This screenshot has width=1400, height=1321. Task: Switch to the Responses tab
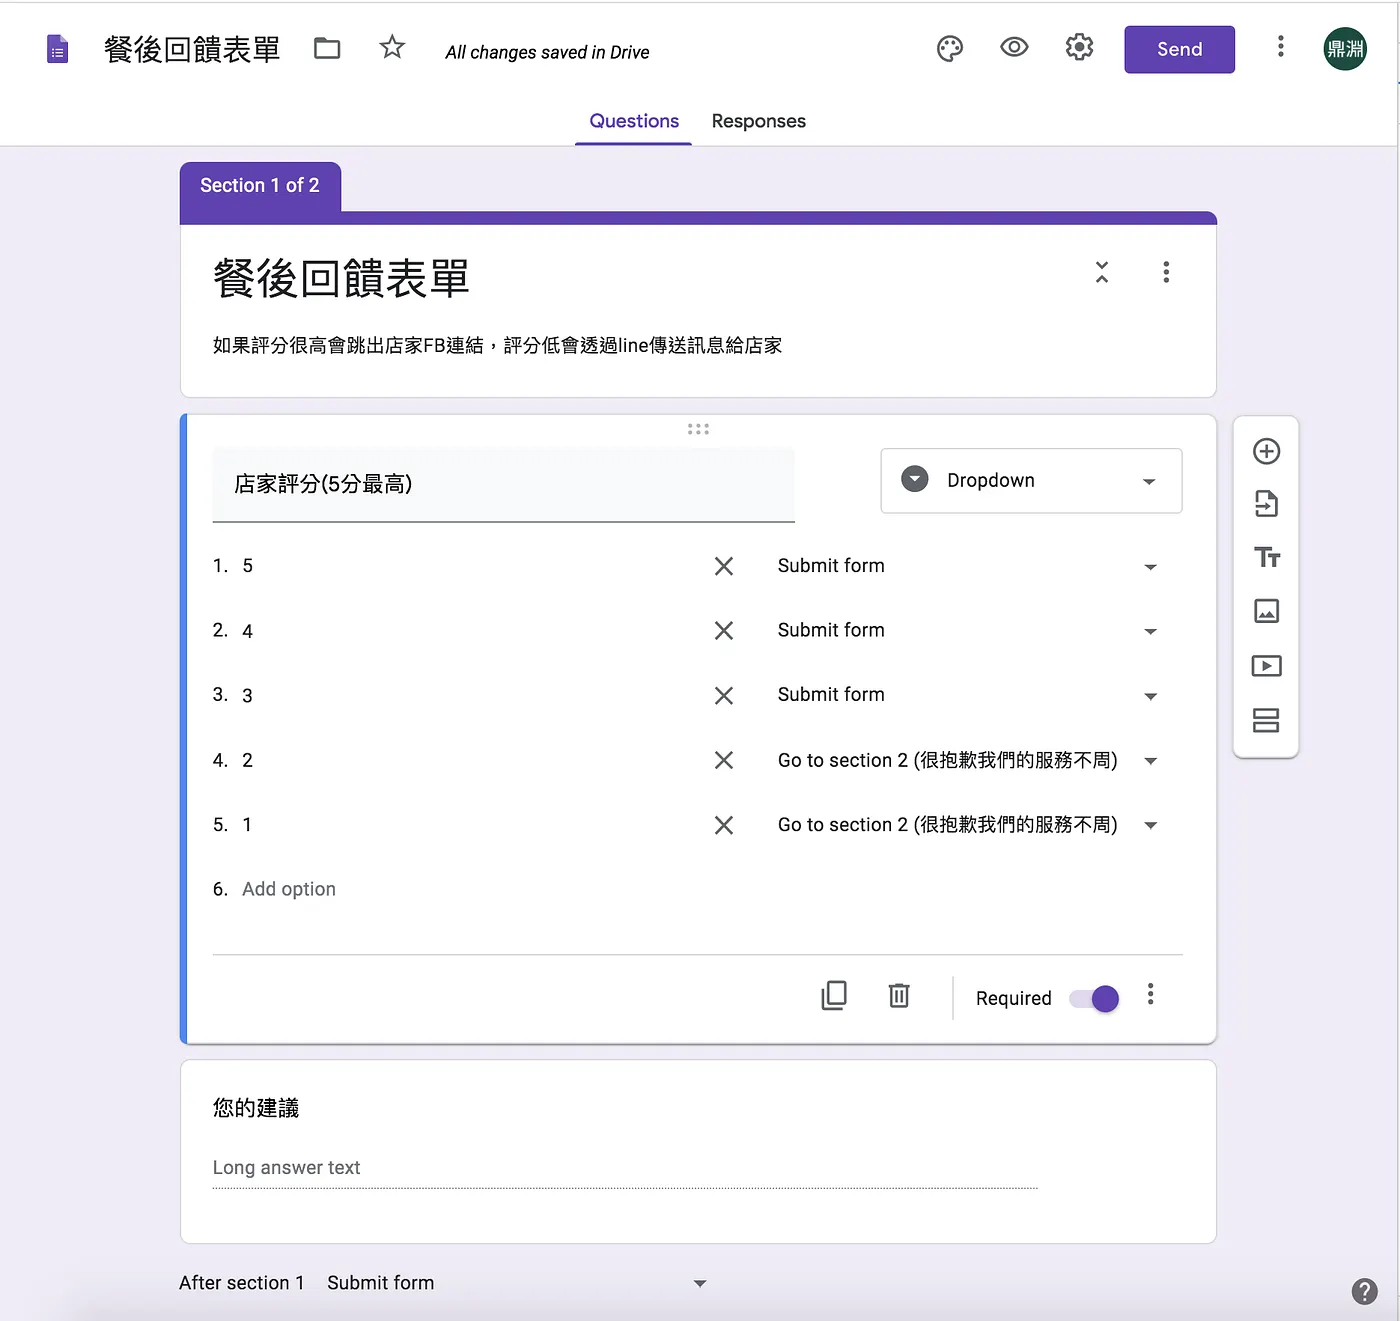(759, 121)
